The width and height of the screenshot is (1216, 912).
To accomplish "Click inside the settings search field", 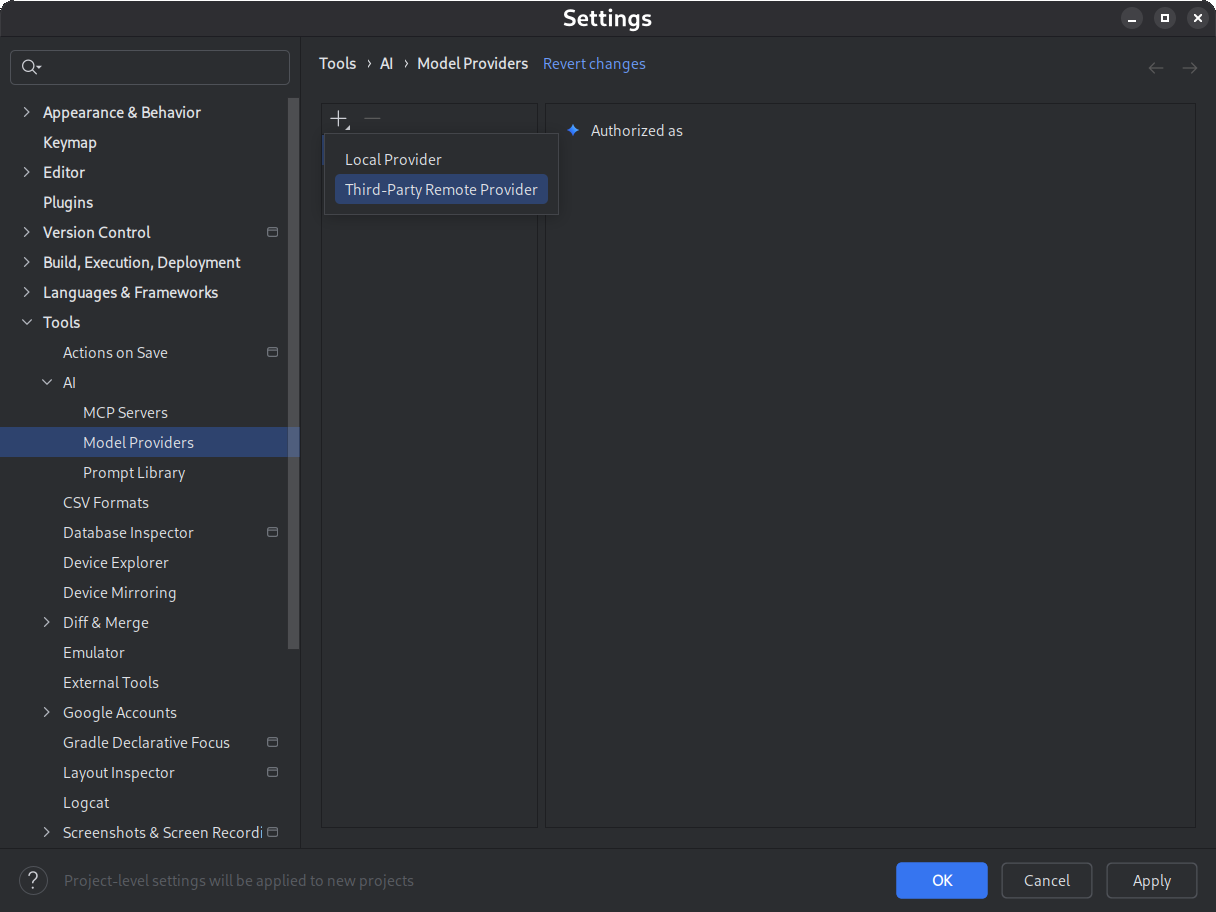I will point(150,67).
